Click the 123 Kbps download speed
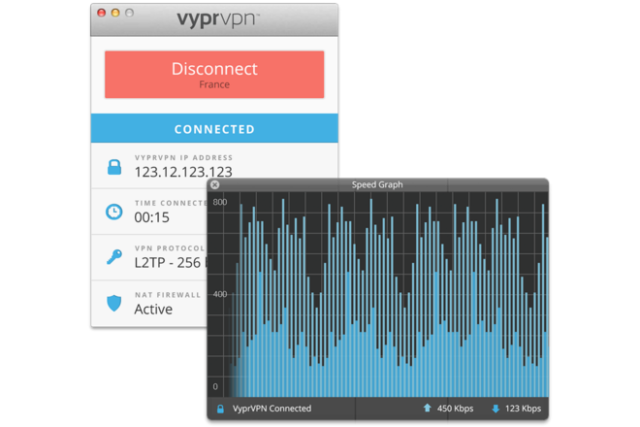 pos(523,408)
